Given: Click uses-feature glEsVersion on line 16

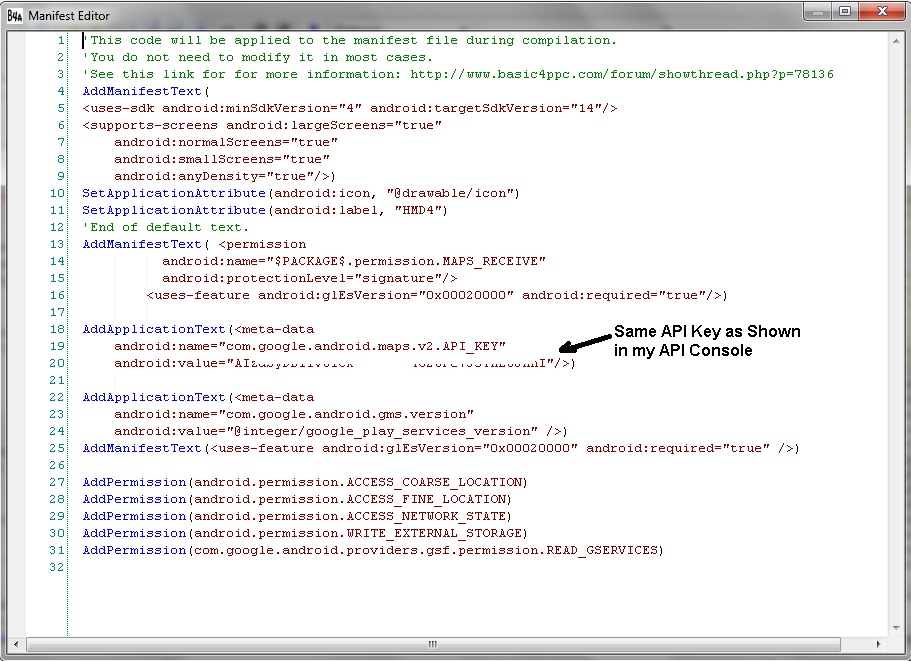Looking at the screenshot, I should coord(436,296).
